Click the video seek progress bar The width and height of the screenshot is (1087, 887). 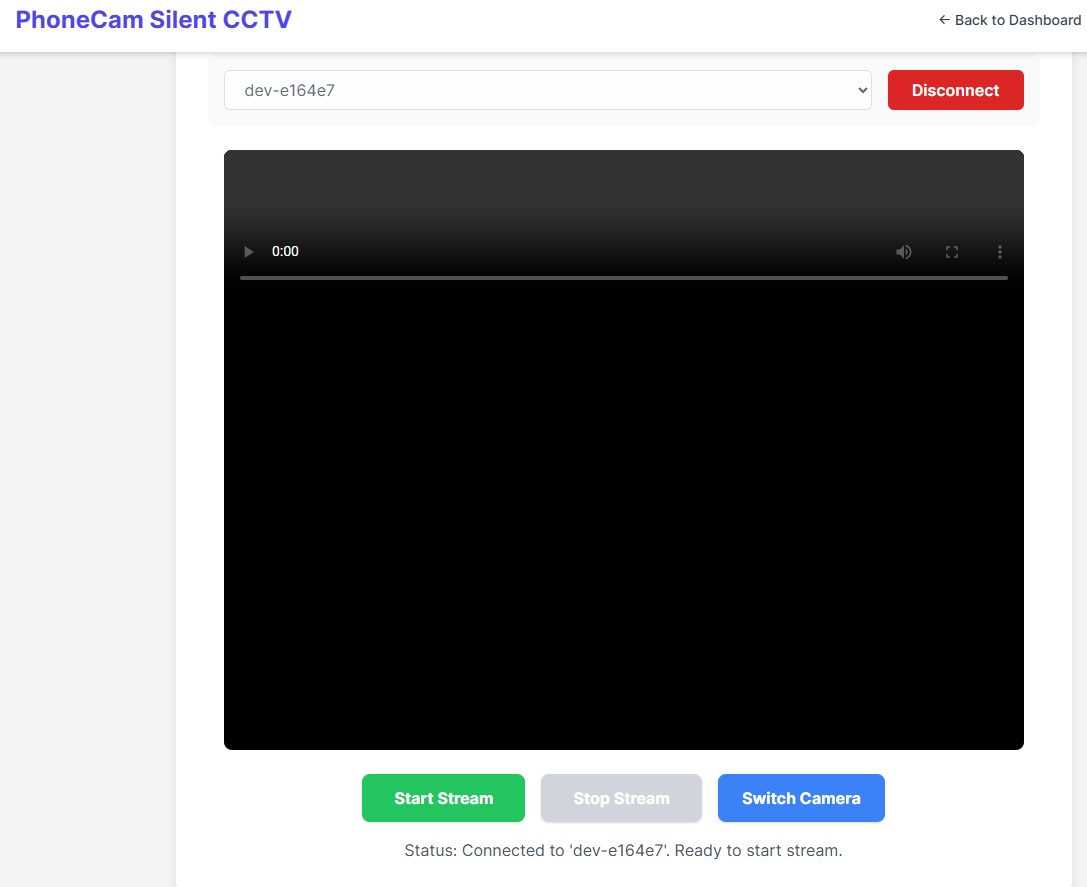623,278
